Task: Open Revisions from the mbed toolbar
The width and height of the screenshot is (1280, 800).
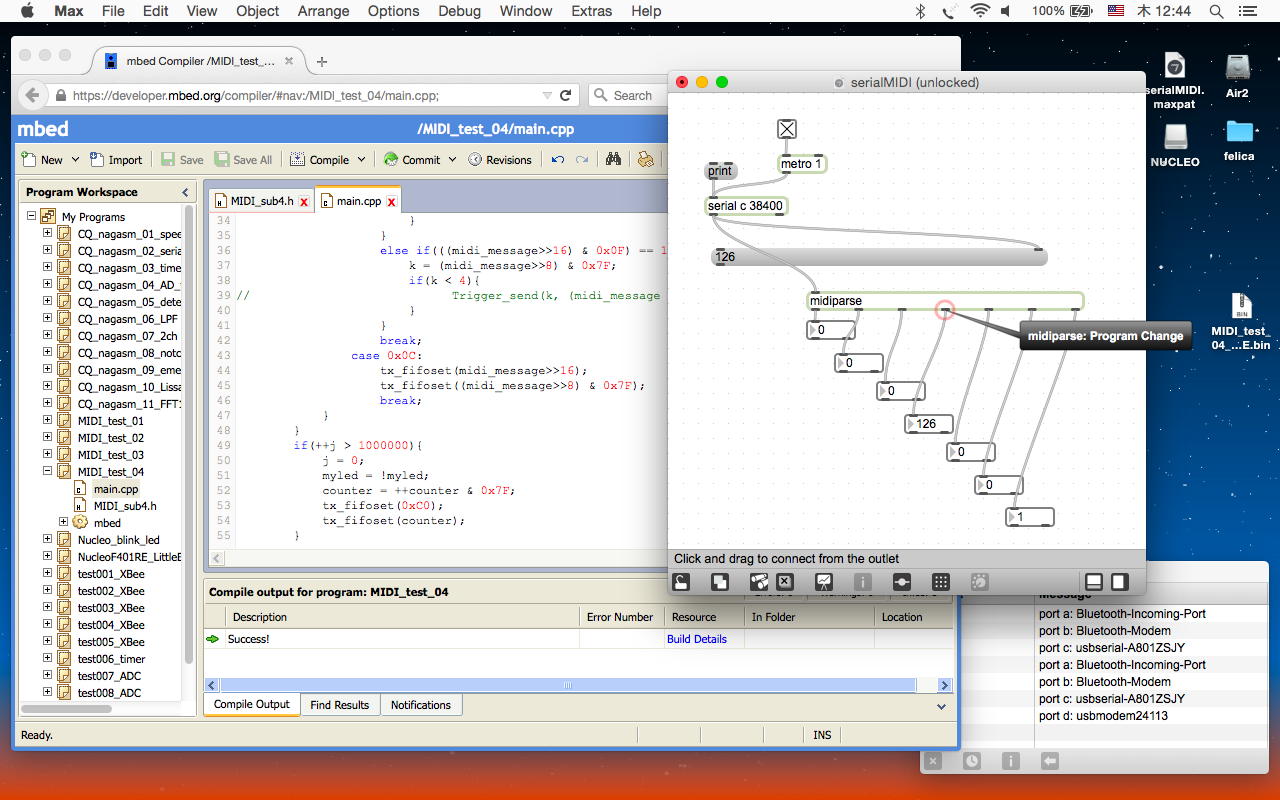Action: click(x=500, y=159)
